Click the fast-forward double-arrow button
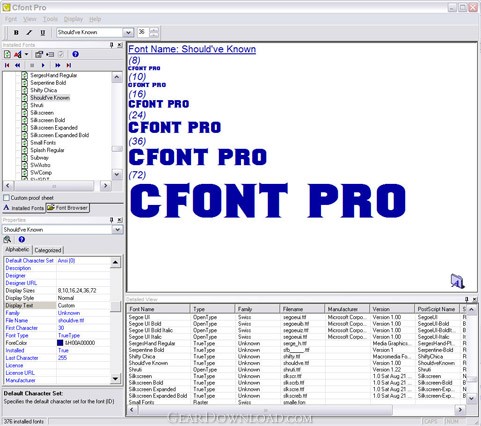Screen dimensions: 481x426 (x=58, y=65)
